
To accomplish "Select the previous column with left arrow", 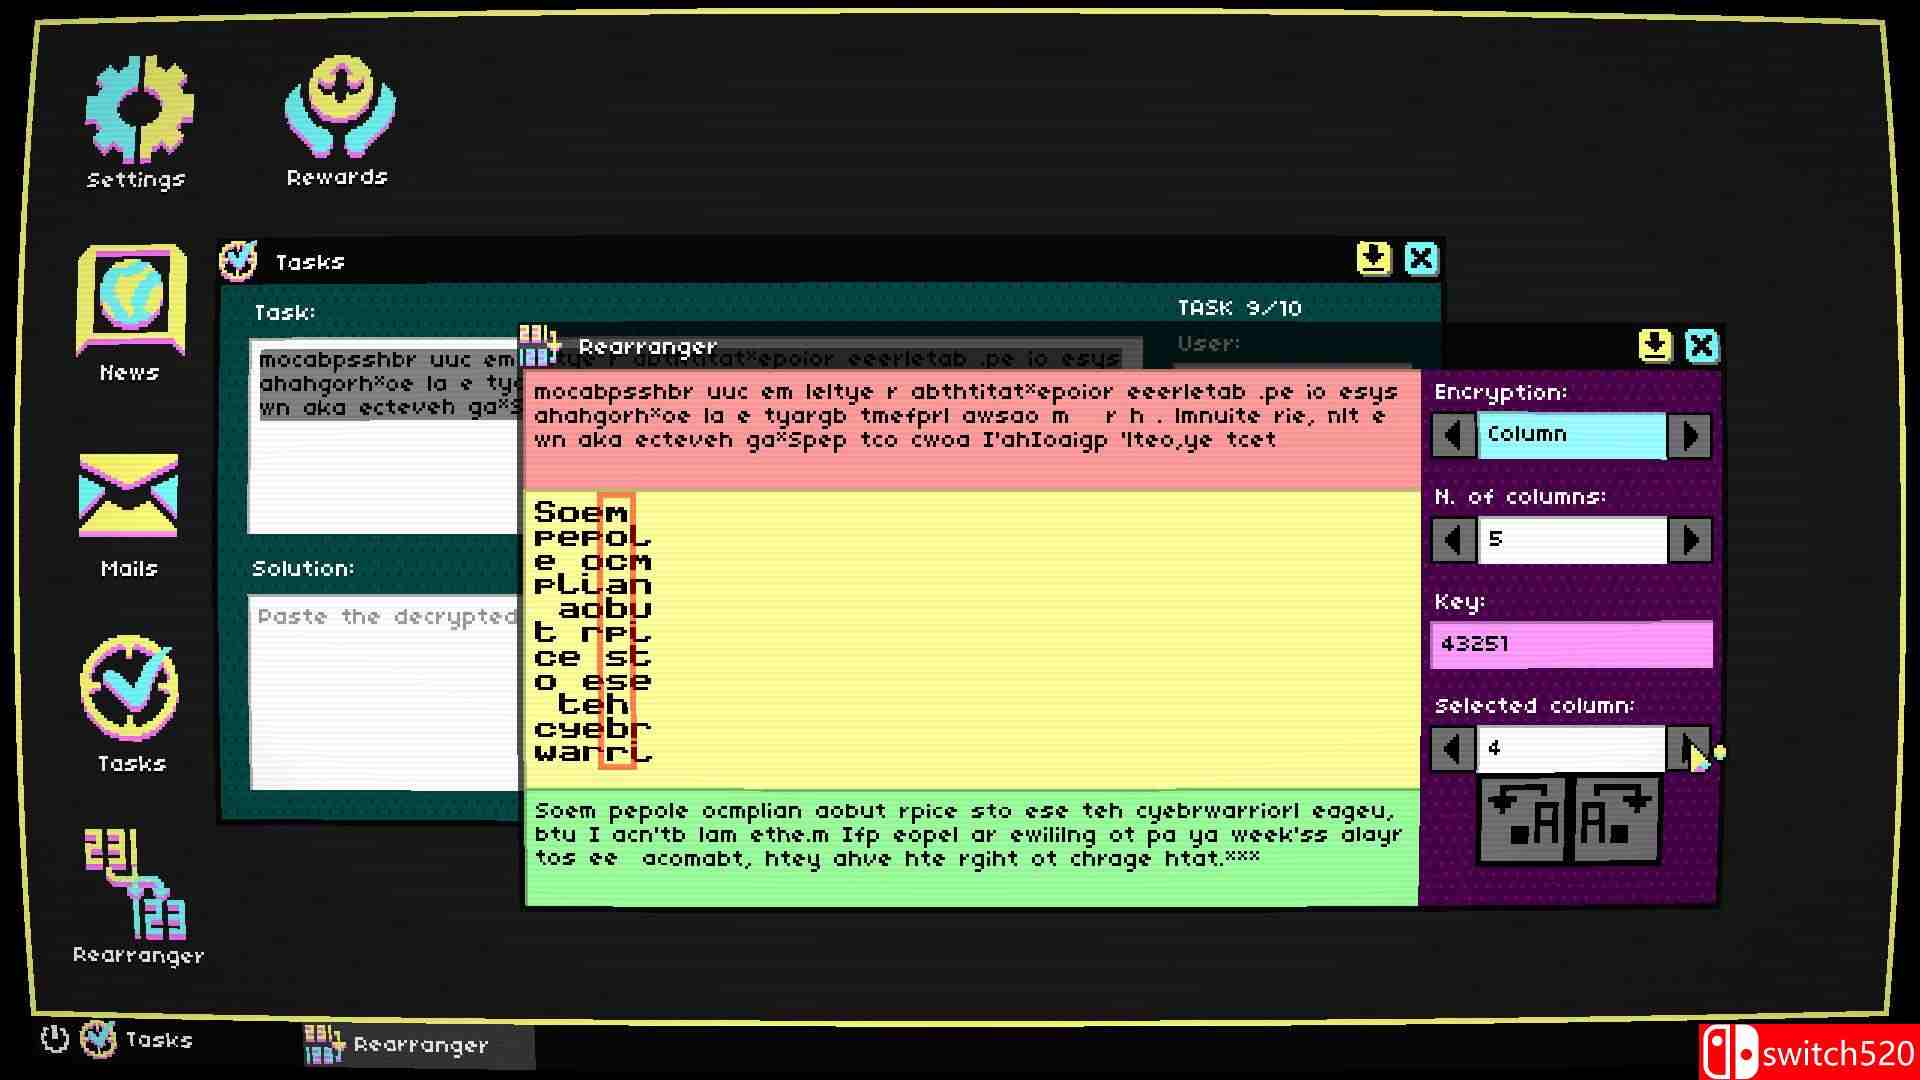I will click(x=1453, y=749).
